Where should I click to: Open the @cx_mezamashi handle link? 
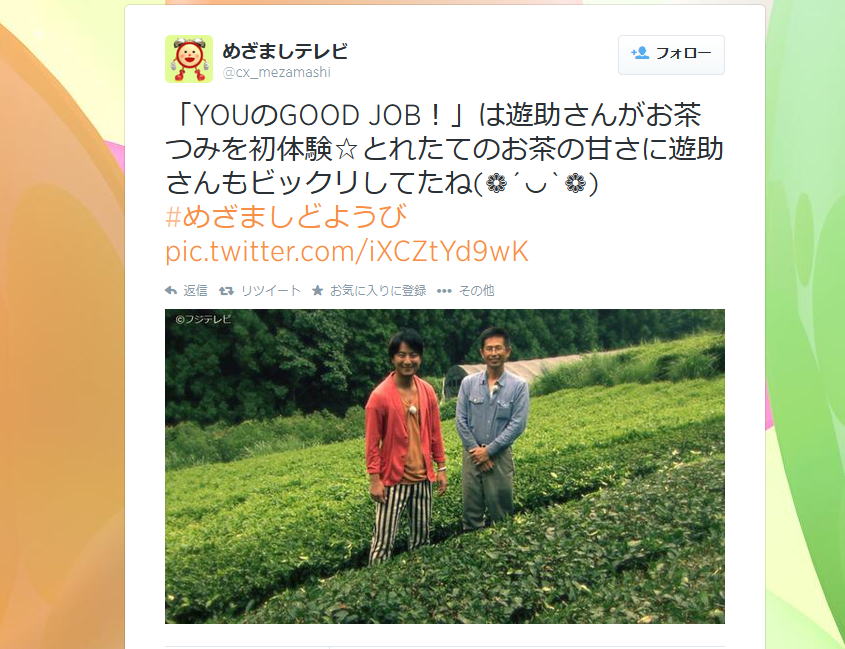click(x=276, y=72)
